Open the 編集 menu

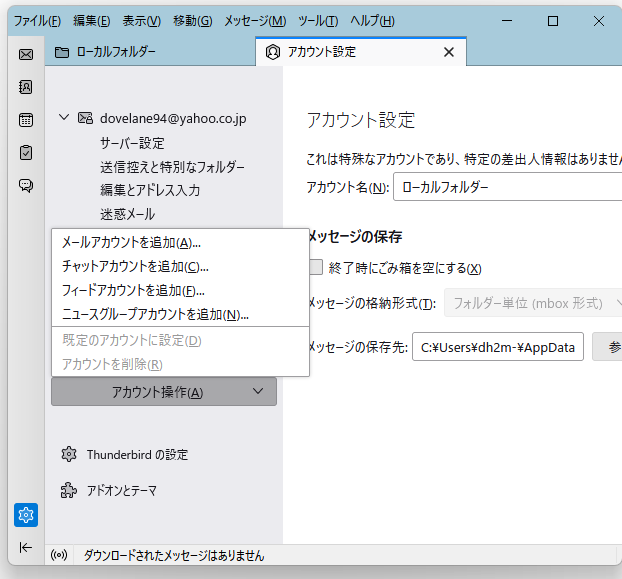point(92,21)
